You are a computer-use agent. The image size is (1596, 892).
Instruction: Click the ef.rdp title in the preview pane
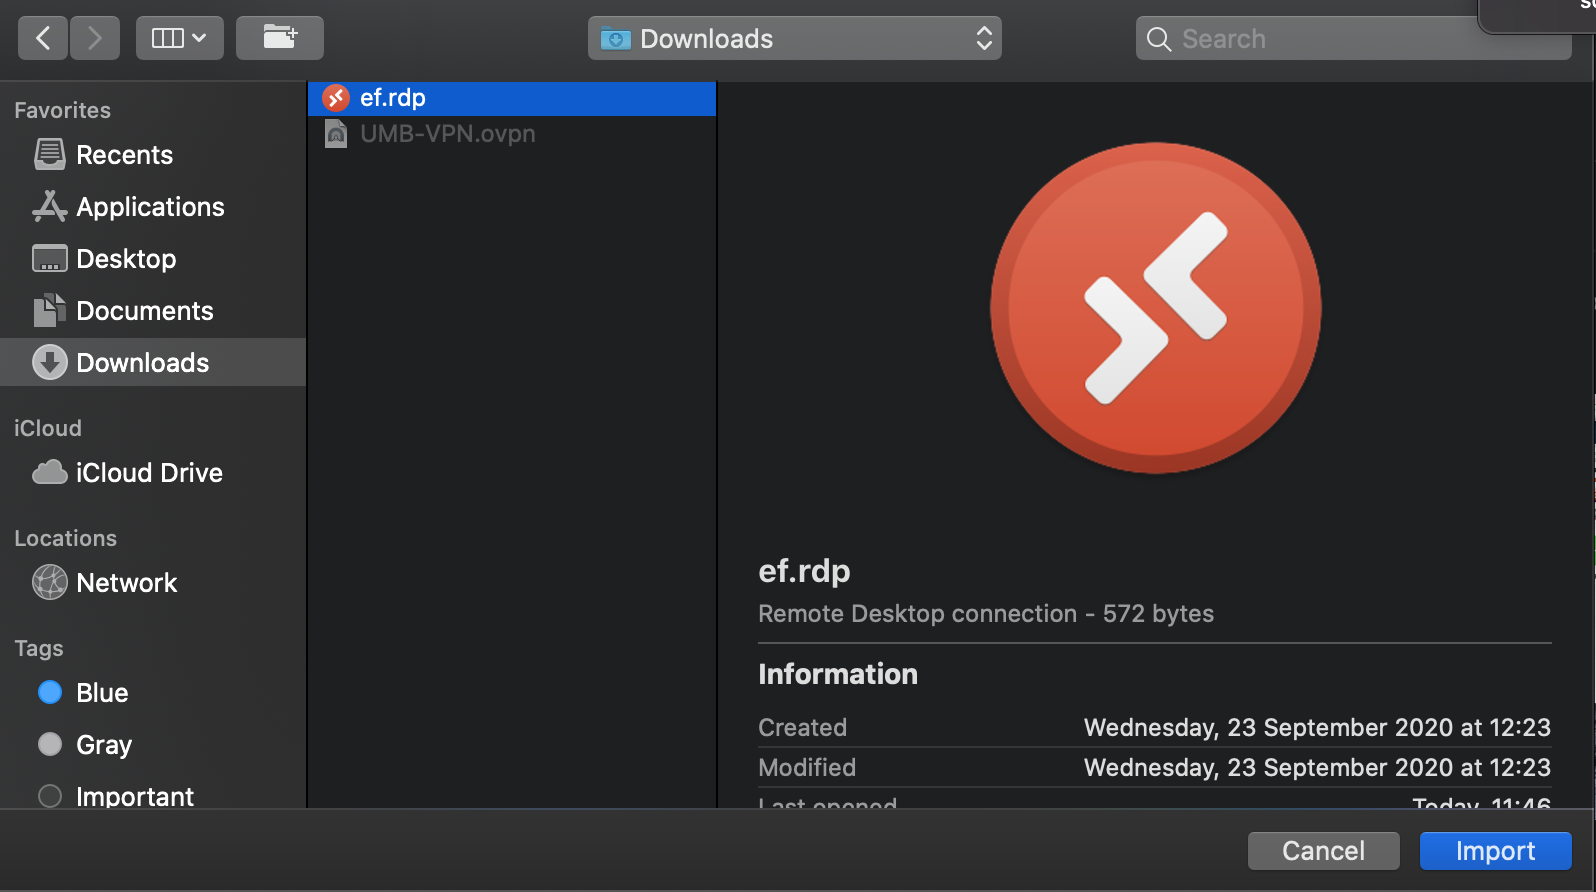click(x=804, y=571)
